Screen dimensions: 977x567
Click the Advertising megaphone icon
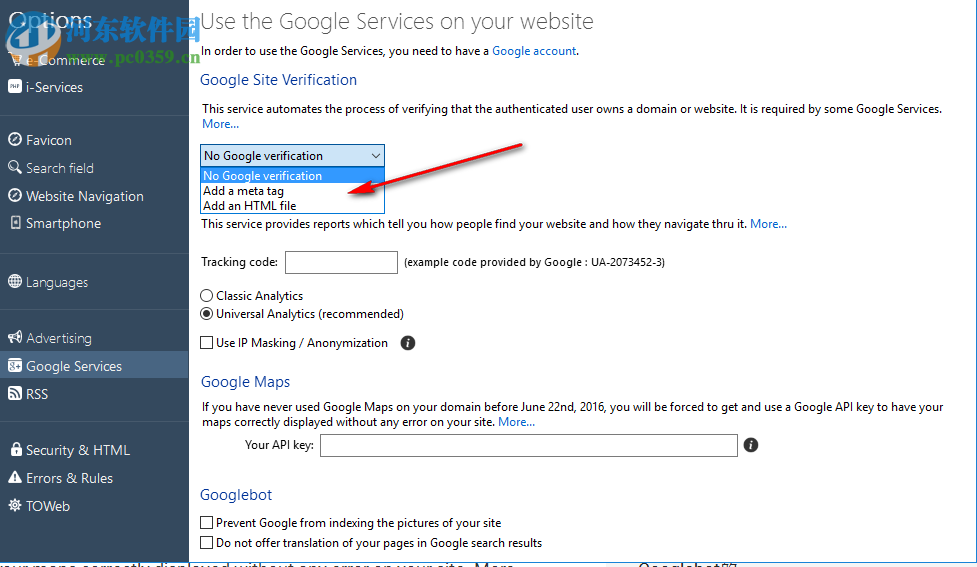click(x=14, y=337)
